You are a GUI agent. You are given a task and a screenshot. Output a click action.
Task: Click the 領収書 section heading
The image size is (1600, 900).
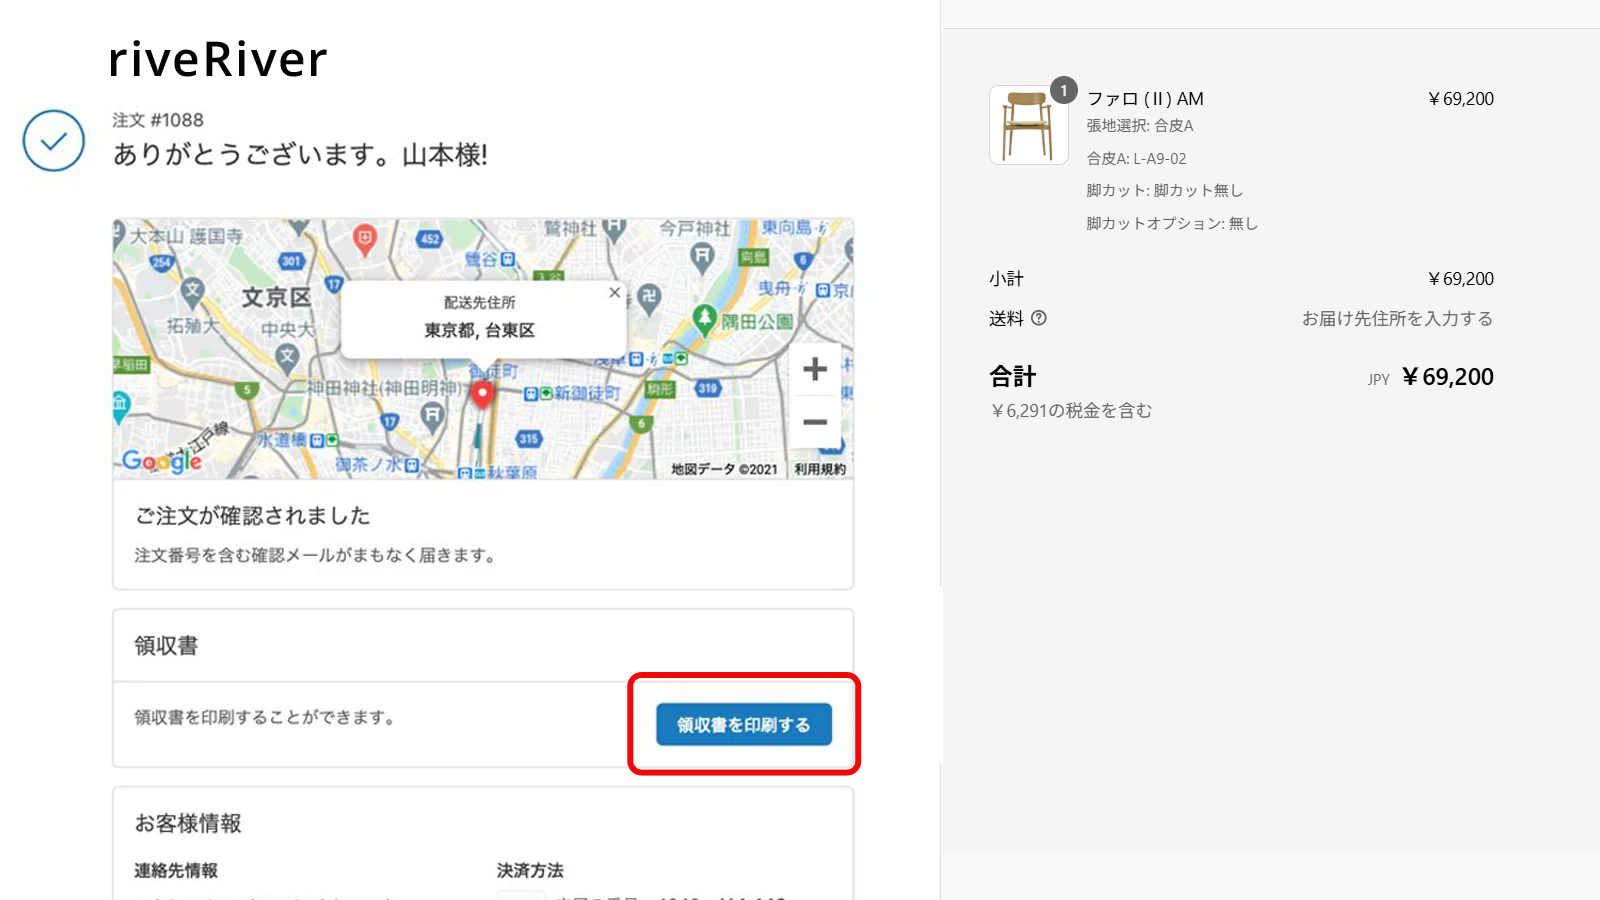click(166, 646)
